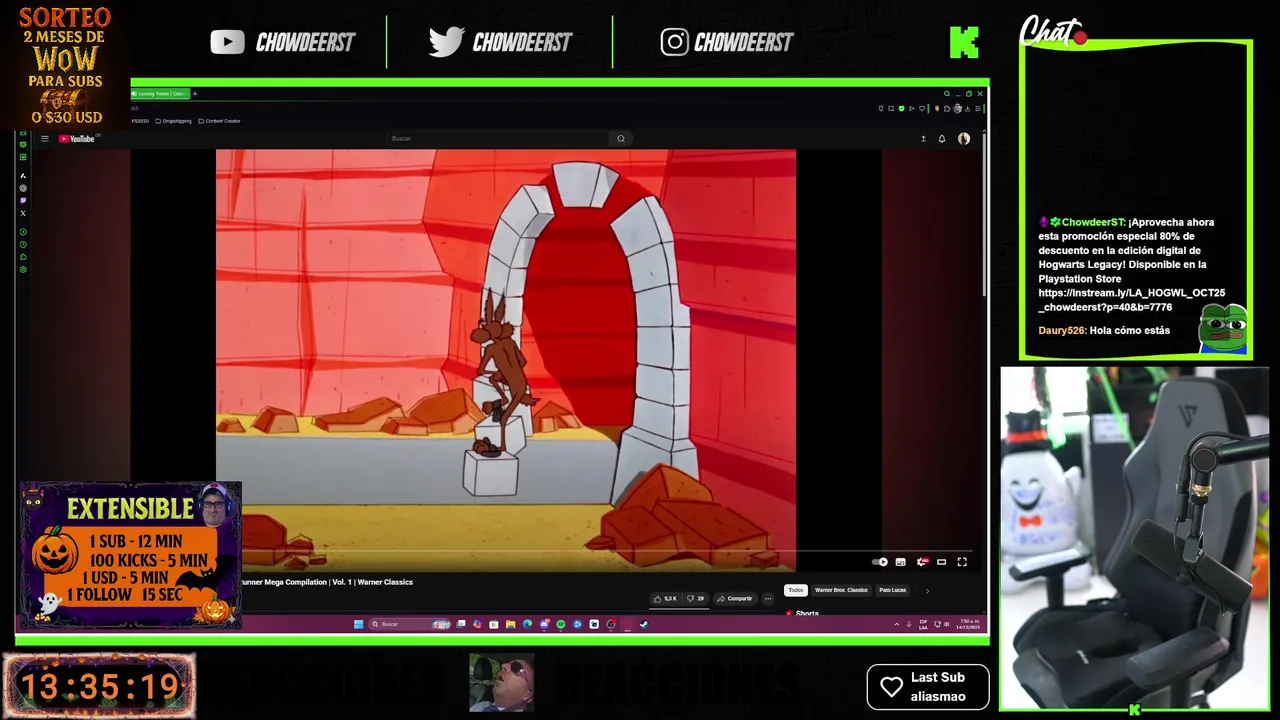This screenshot has height=720, width=1280.
Task: Switch to theater mode view
Action: (941, 562)
